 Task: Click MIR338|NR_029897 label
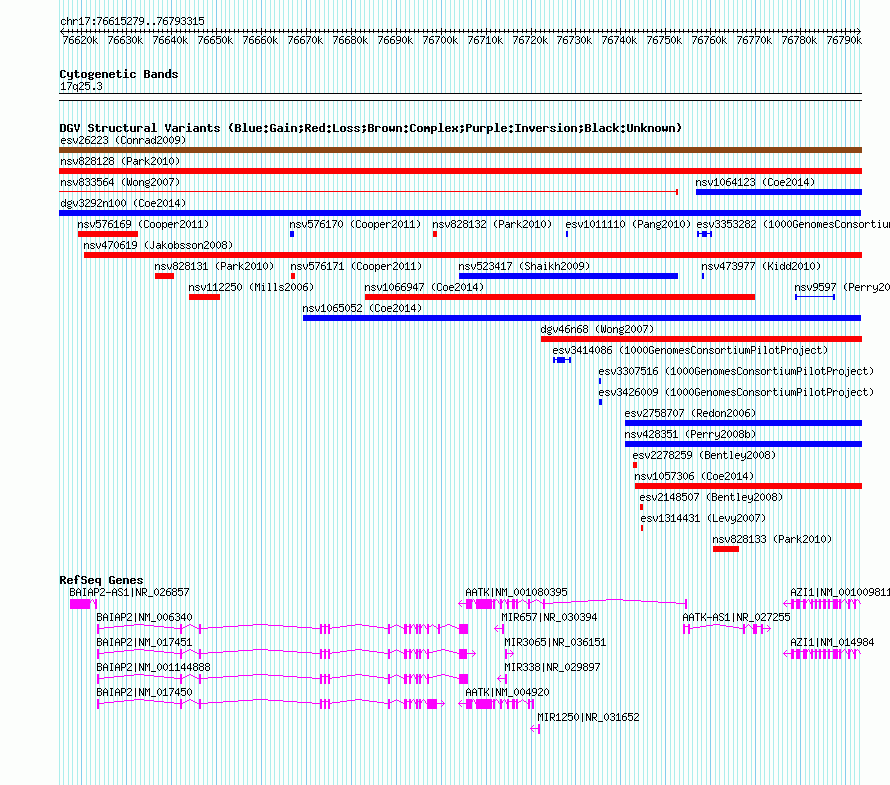(x=552, y=667)
